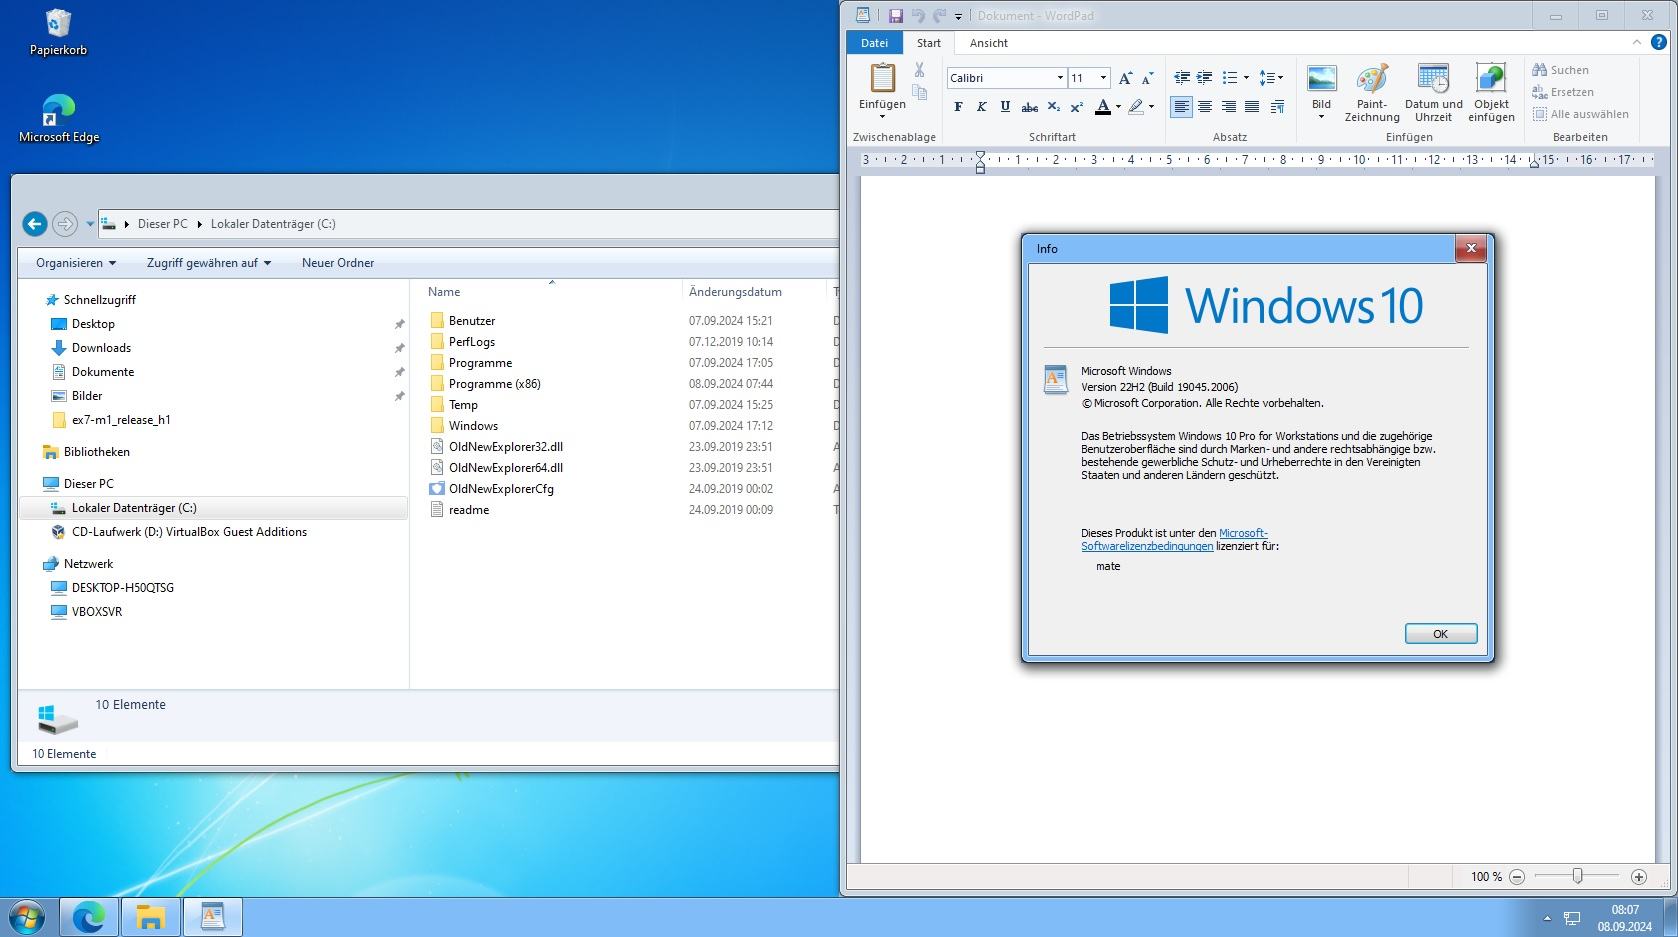Toggle italic formatting (K)

click(981, 107)
